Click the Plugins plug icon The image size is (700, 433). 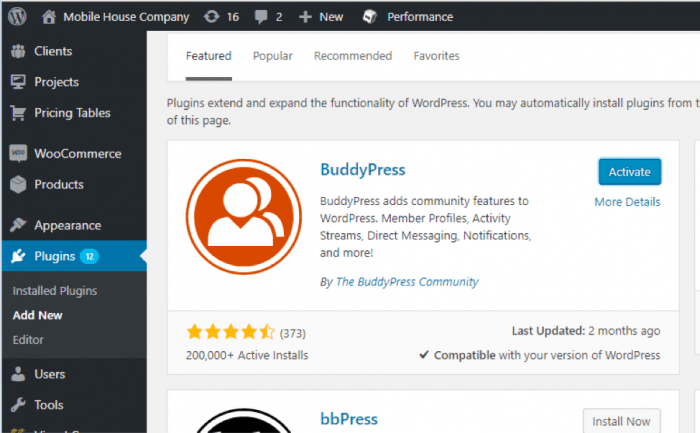point(18,256)
